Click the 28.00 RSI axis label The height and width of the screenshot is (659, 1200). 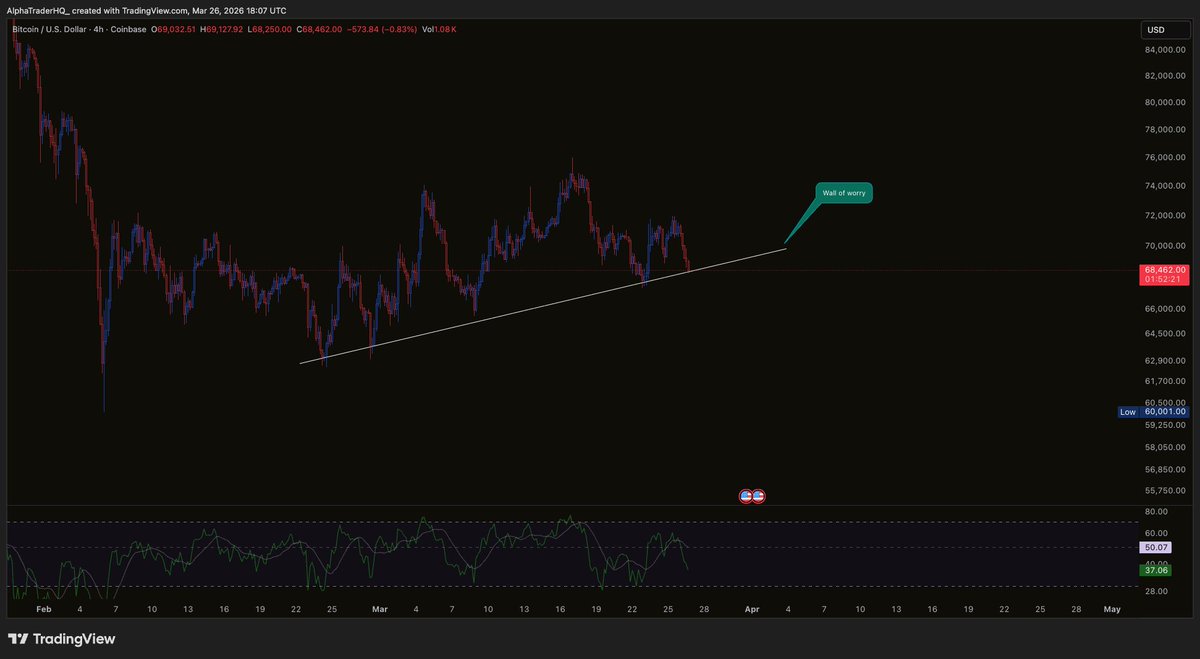1156,592
